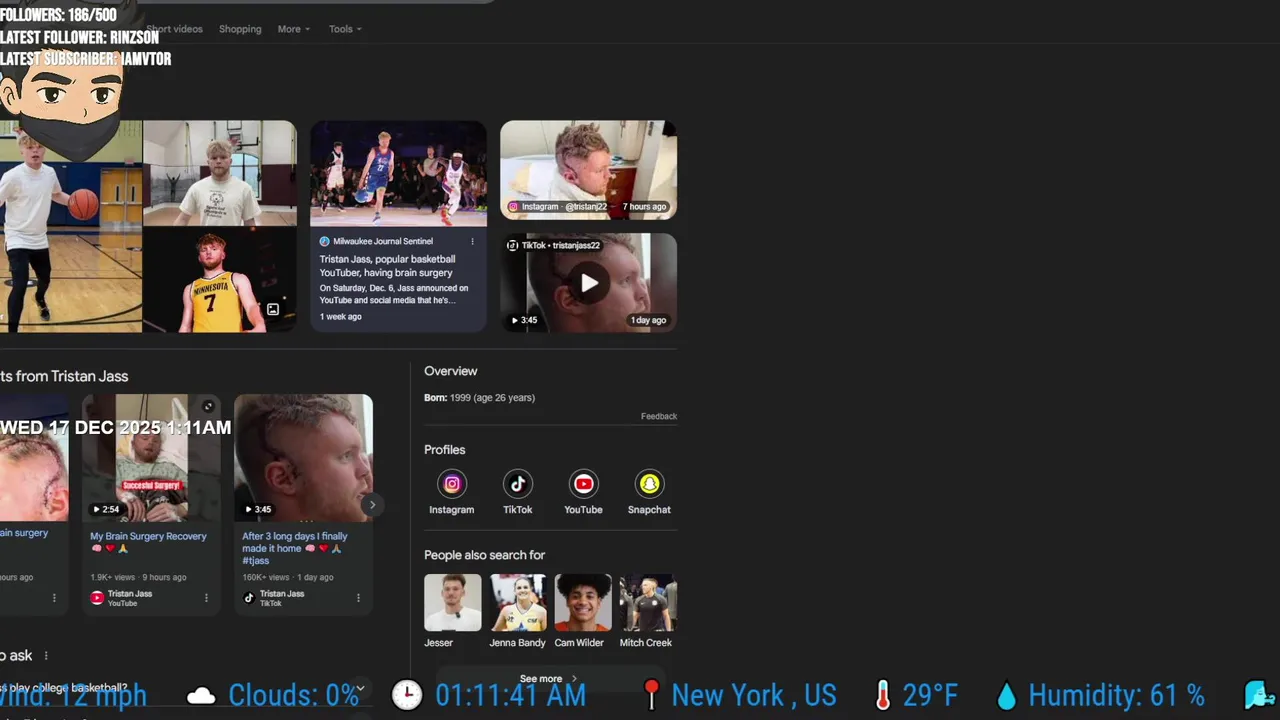Viewport: 1280px width, 720px height.
Task: Click the location pin icon in weather bar
Action: click(x=651, y=695)
